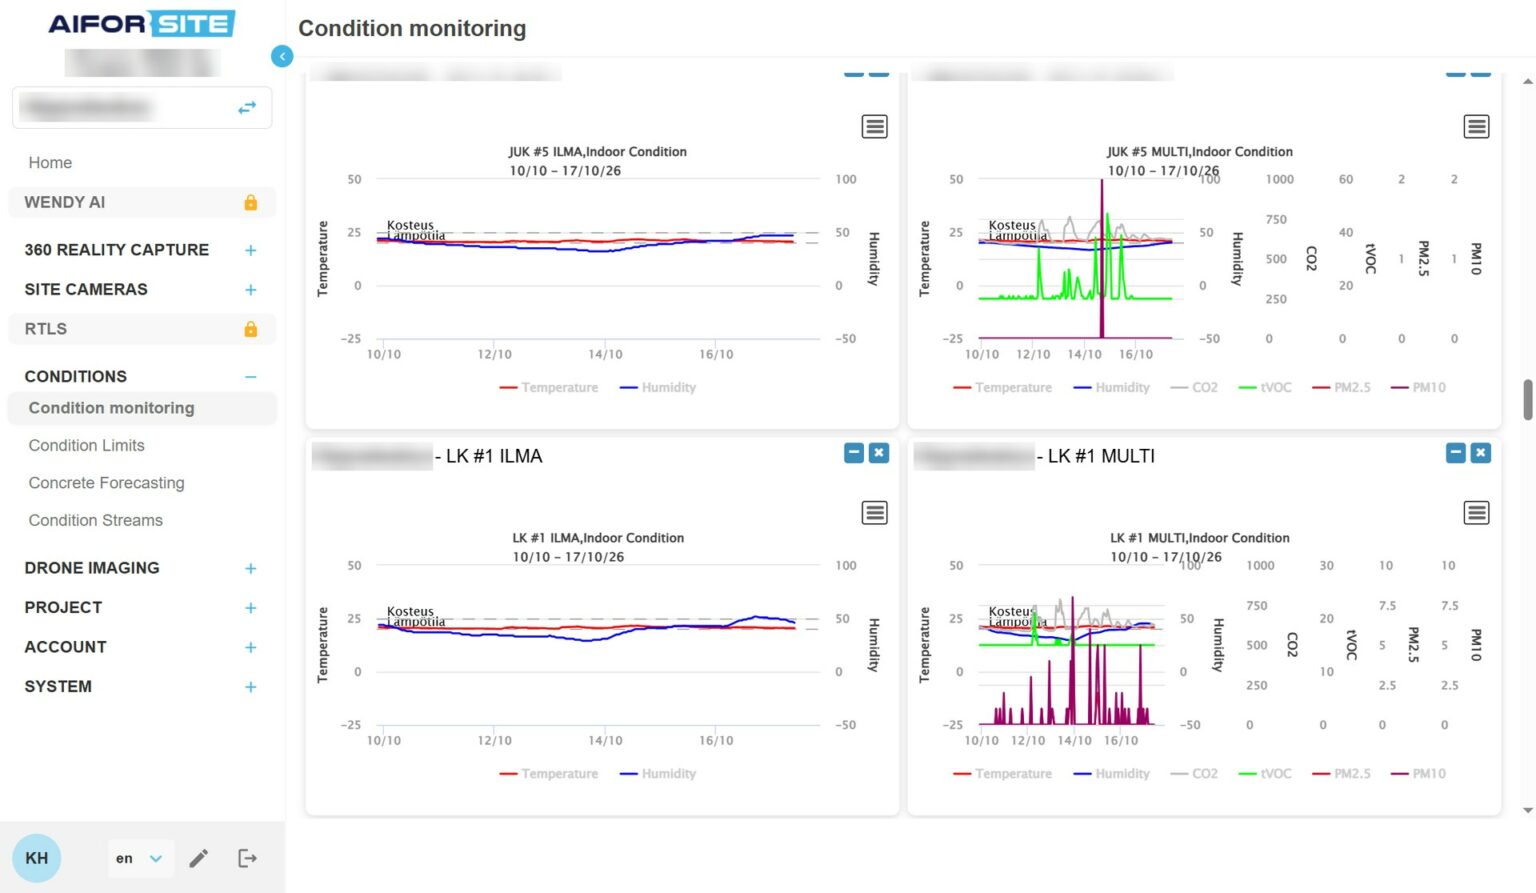Go to Home page

coord(50,163)
